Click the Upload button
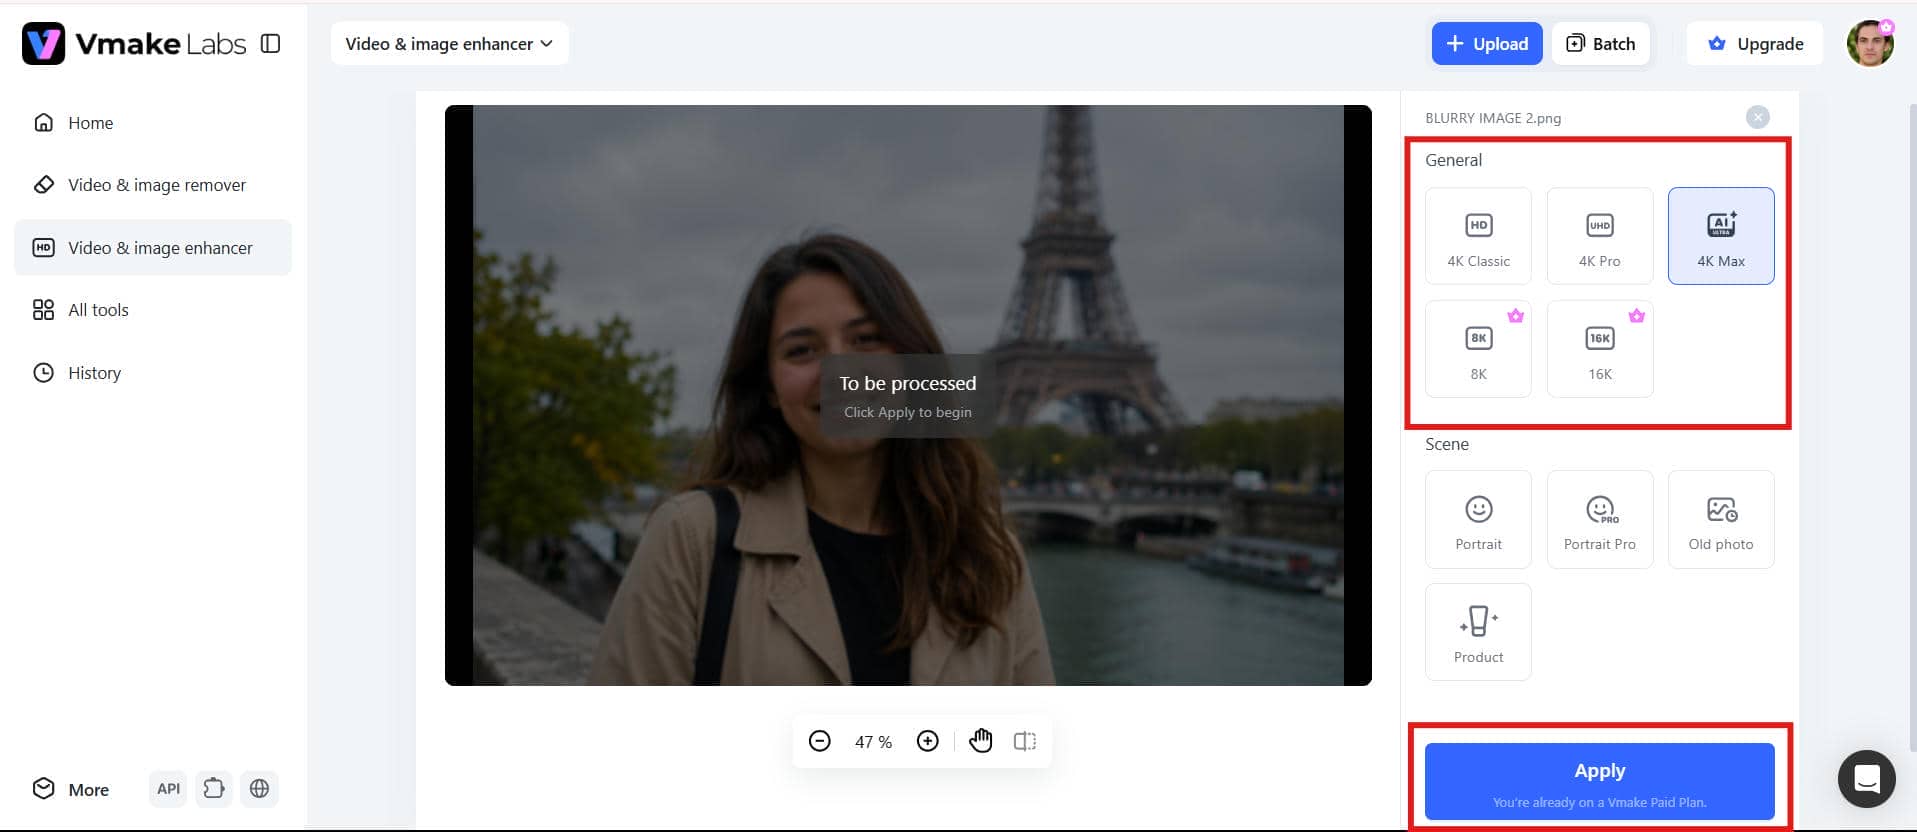This screenshot has width=1917, height=832. 1487,44
